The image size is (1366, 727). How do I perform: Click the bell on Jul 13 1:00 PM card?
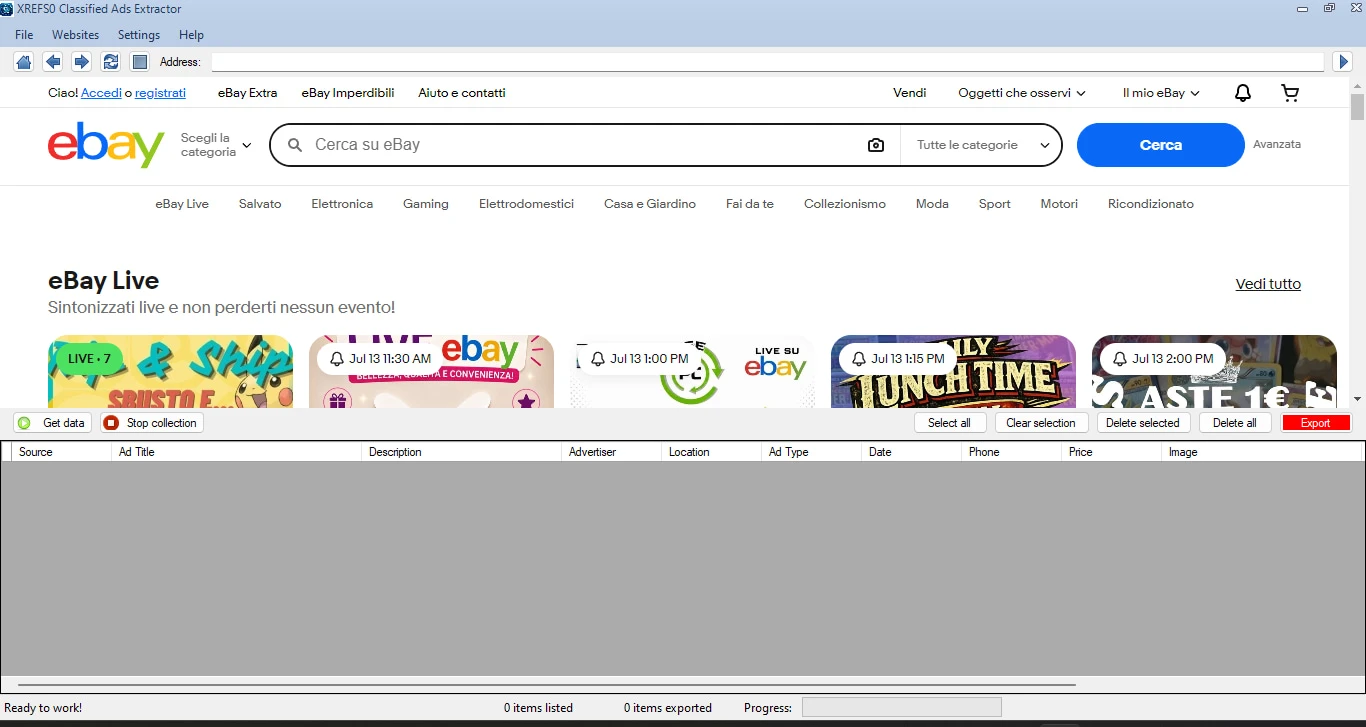597,359
